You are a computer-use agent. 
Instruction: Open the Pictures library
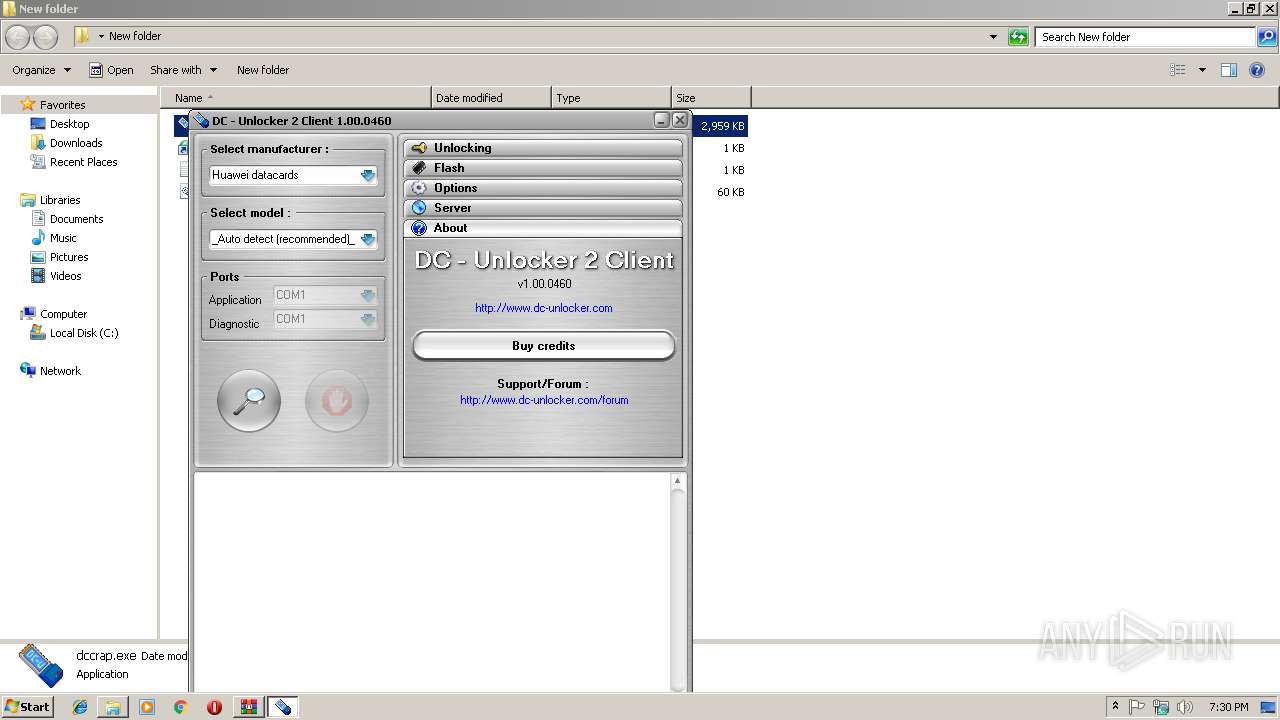[x=69, y=257]
